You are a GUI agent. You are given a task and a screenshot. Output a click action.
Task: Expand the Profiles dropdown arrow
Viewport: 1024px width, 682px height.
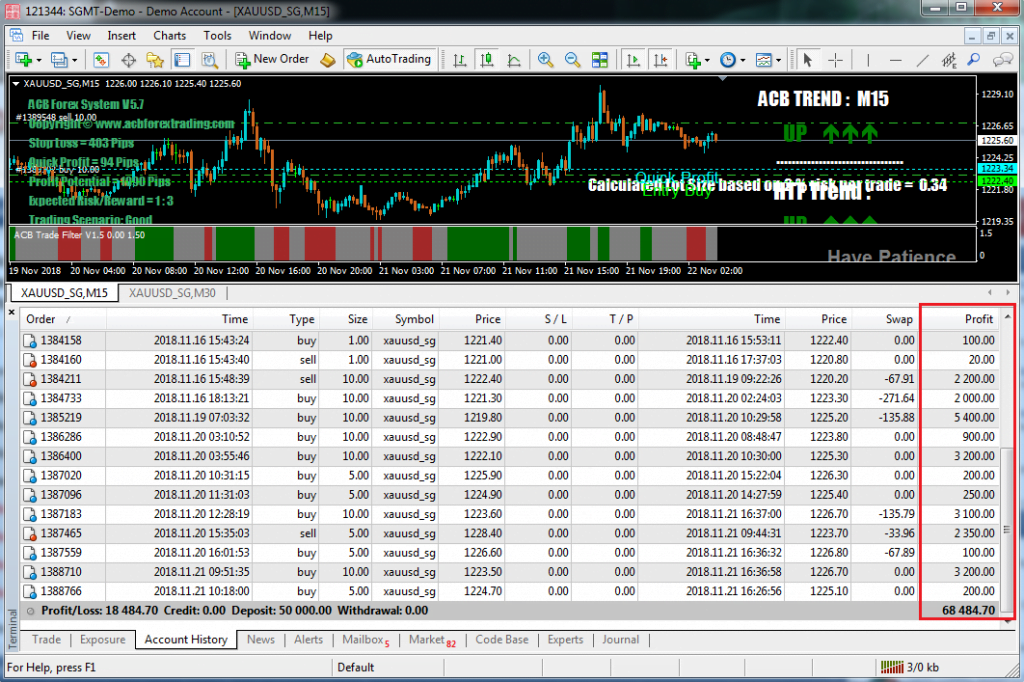74,61
